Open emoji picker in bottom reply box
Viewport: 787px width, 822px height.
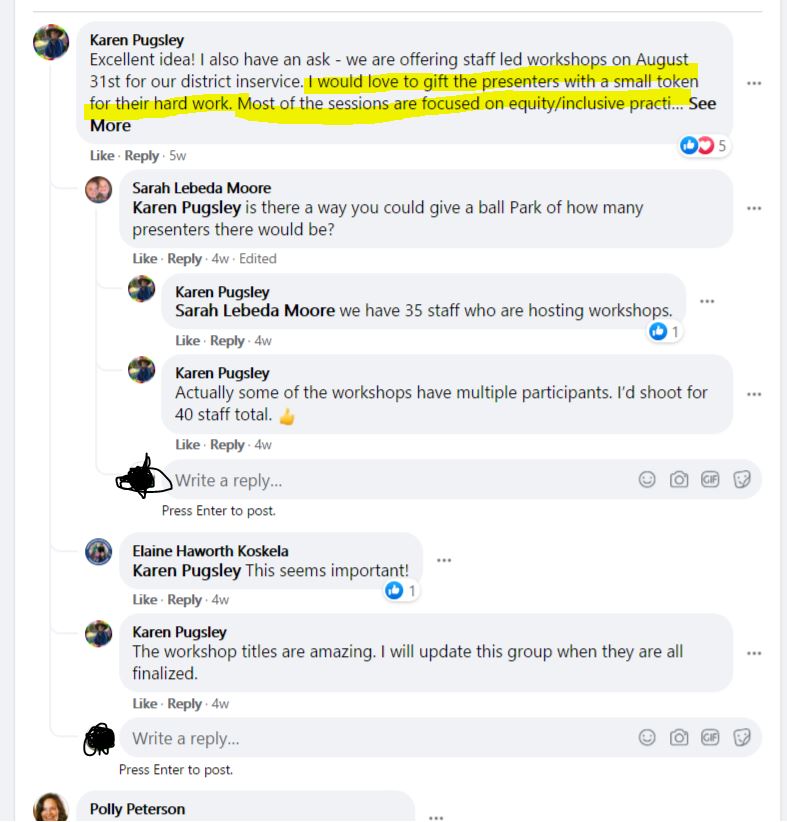[647, 737]
